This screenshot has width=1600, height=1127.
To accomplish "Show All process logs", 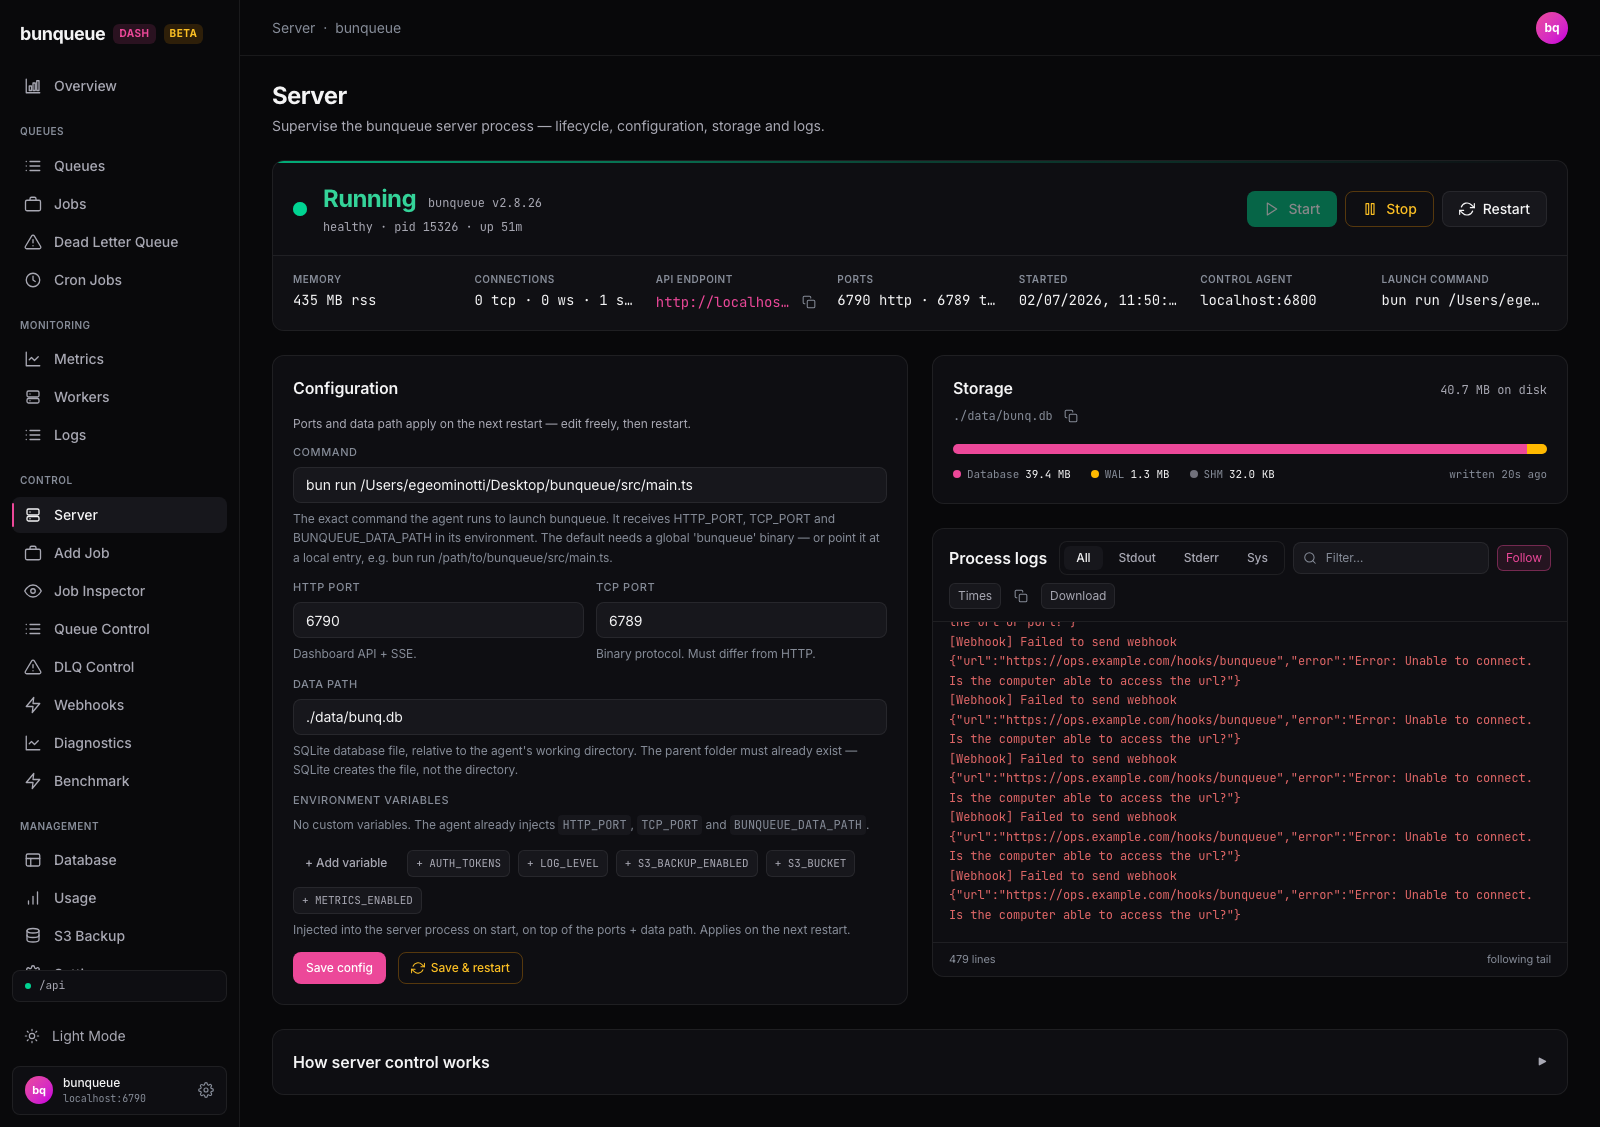I will pos(1083,558).
